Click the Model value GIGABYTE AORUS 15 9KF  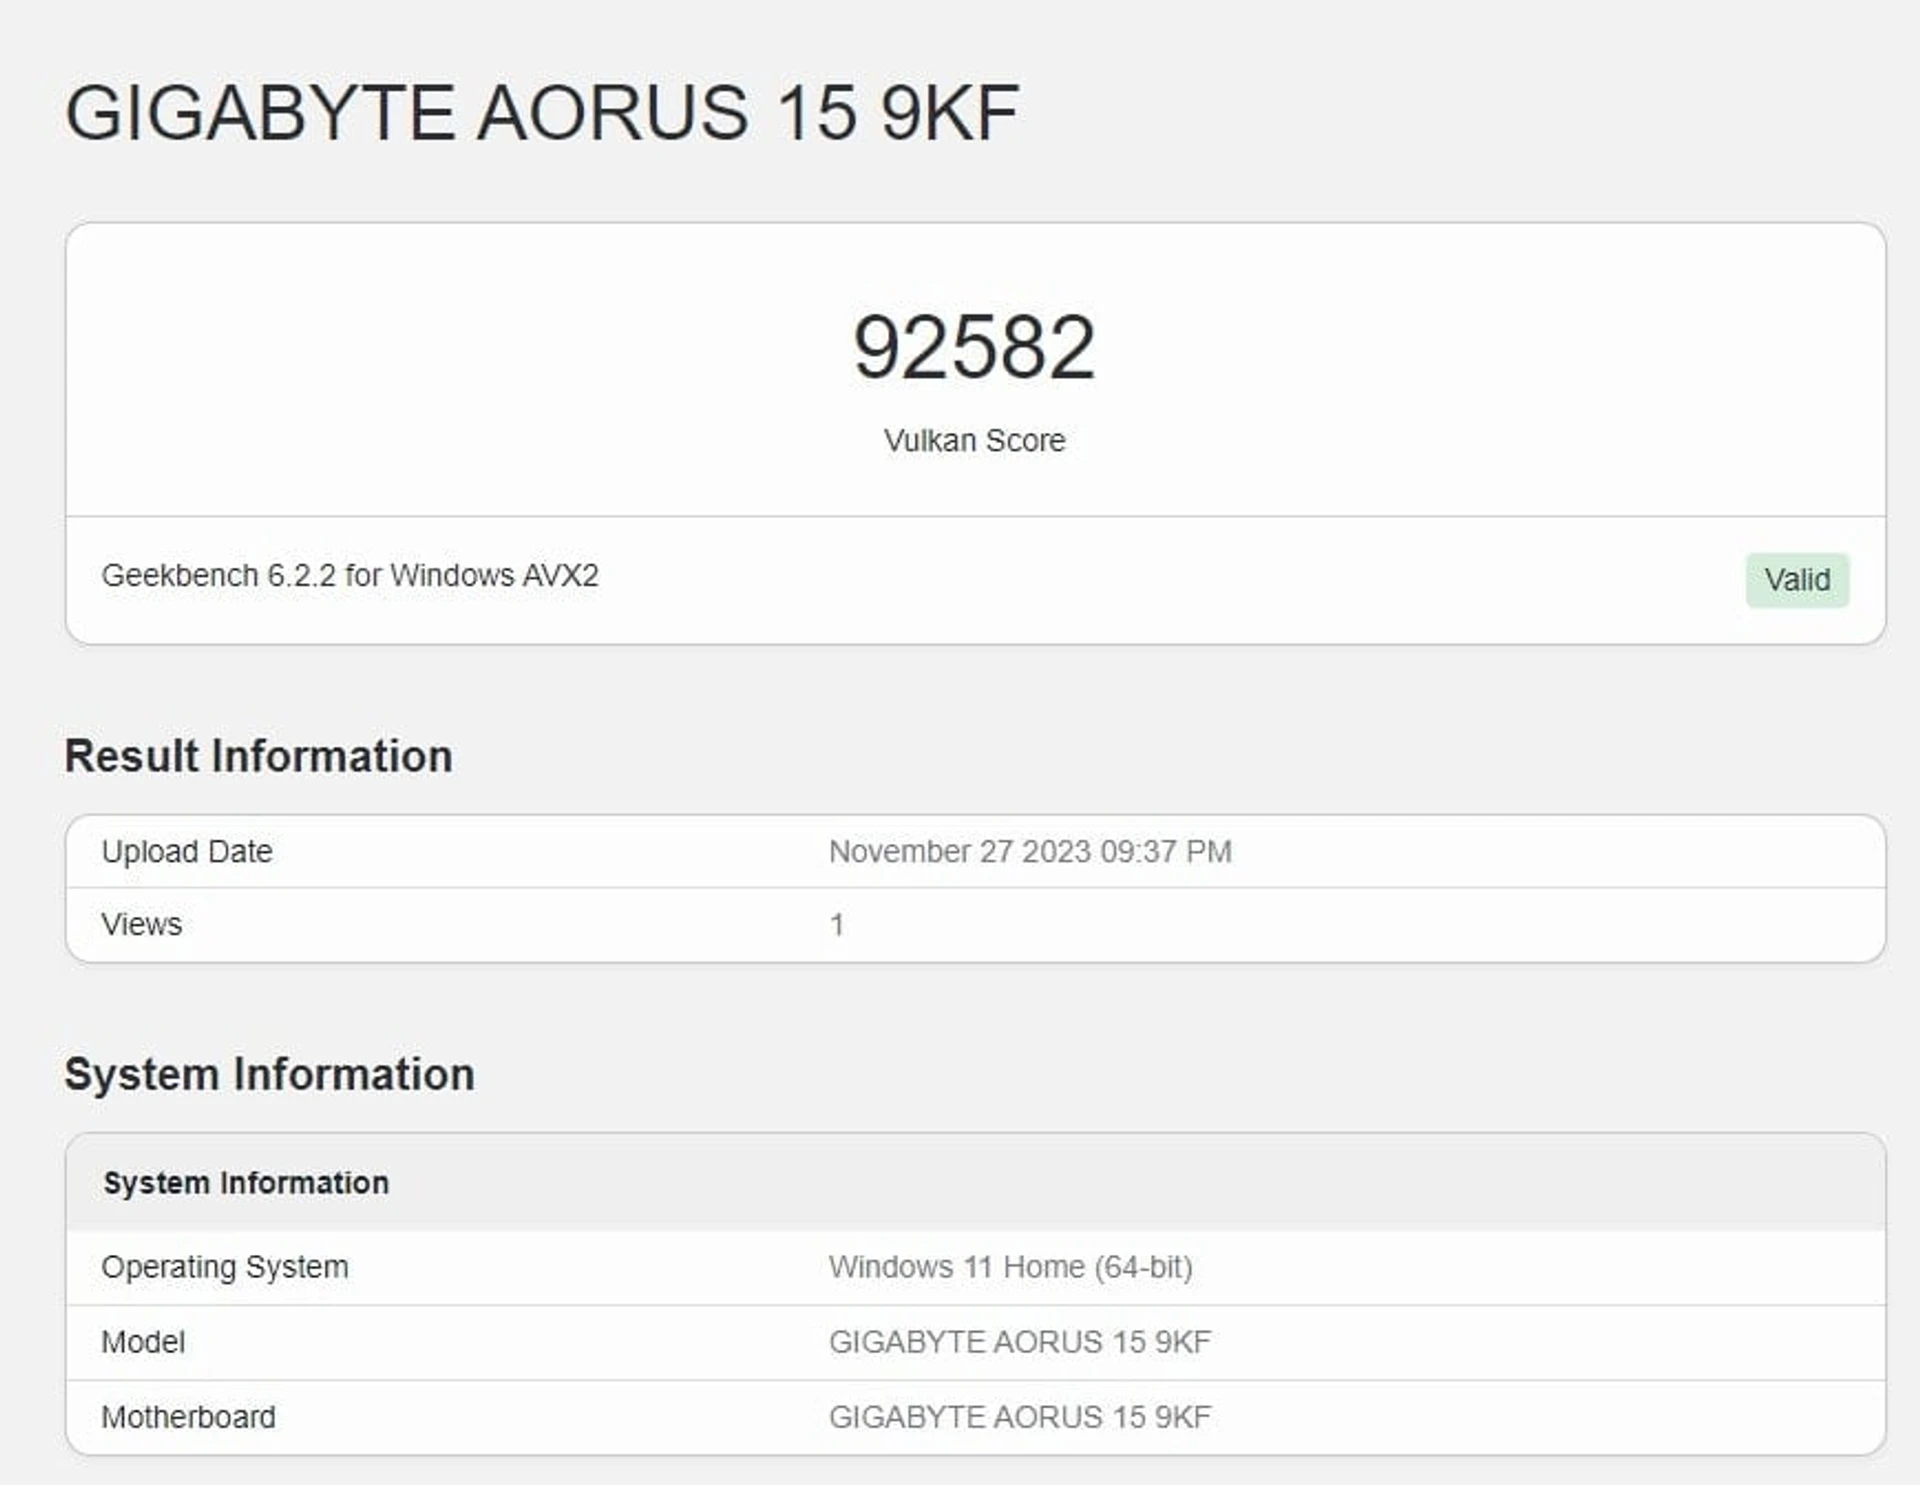(x=1020, y=1342)
